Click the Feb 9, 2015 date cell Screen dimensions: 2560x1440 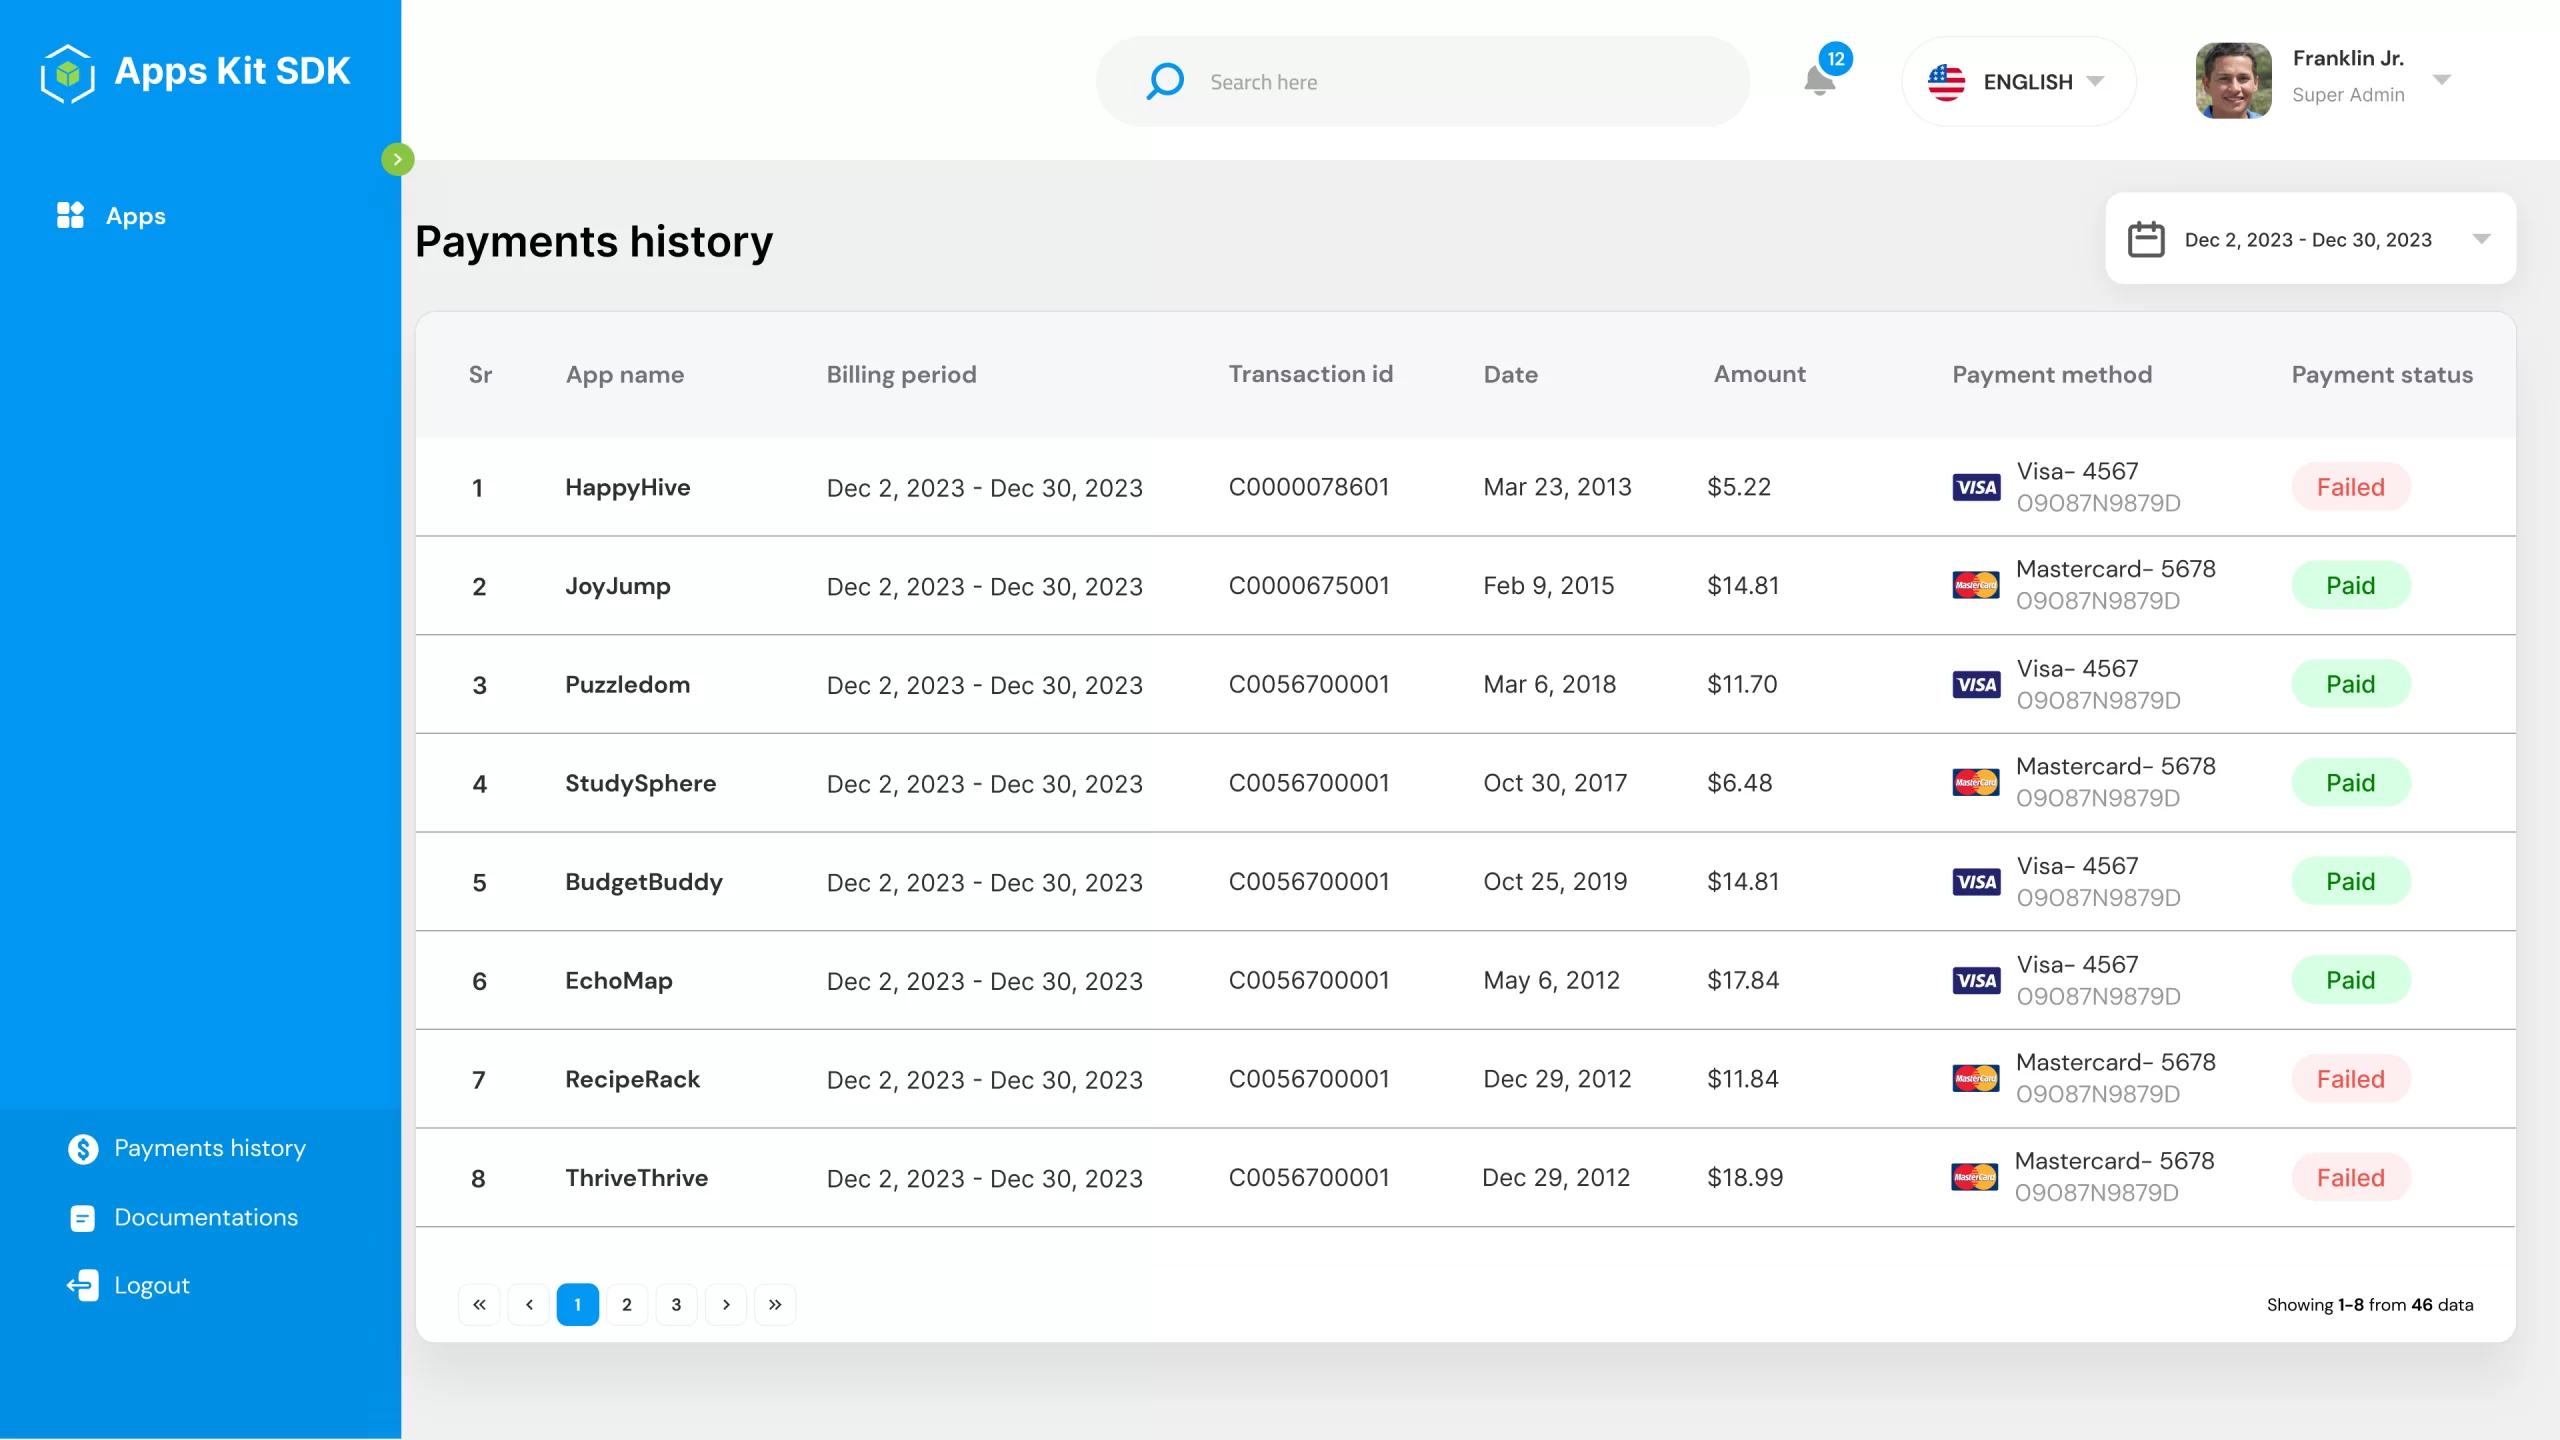pos(1548,585)
